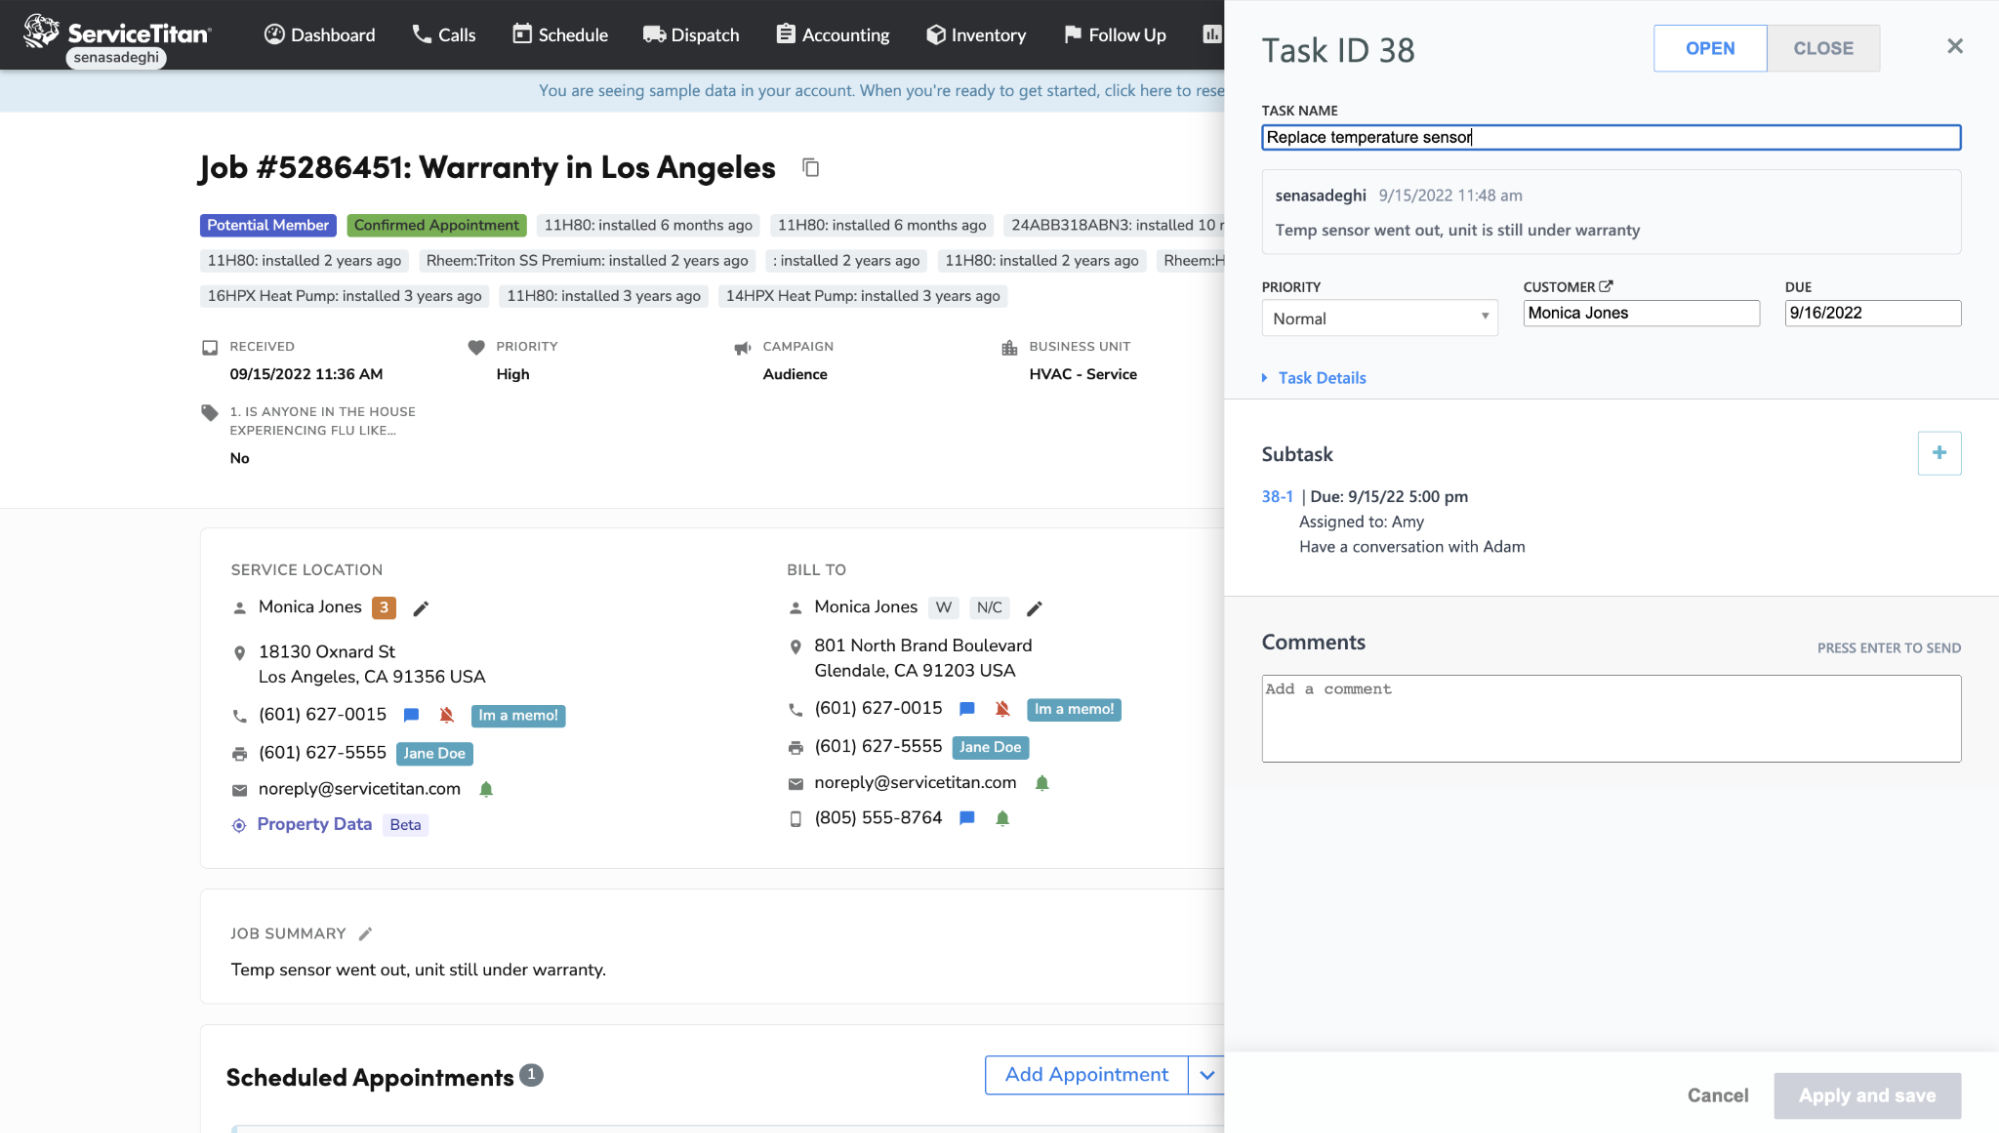Click the blue chat icon beside (805) 555-8764
This screenshot has height=1133, width=1999.
click(x=966, y=818)
